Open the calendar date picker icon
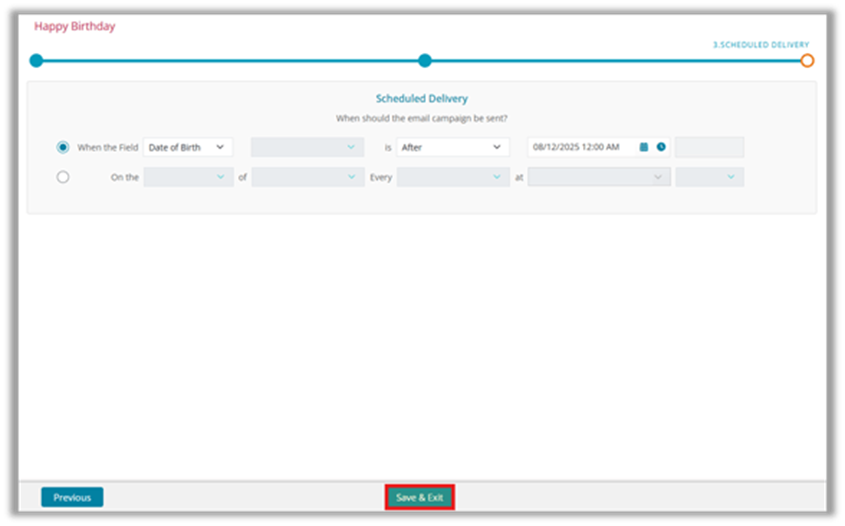The height and width of the screenshot is (526, 845). tap(644, 147)
